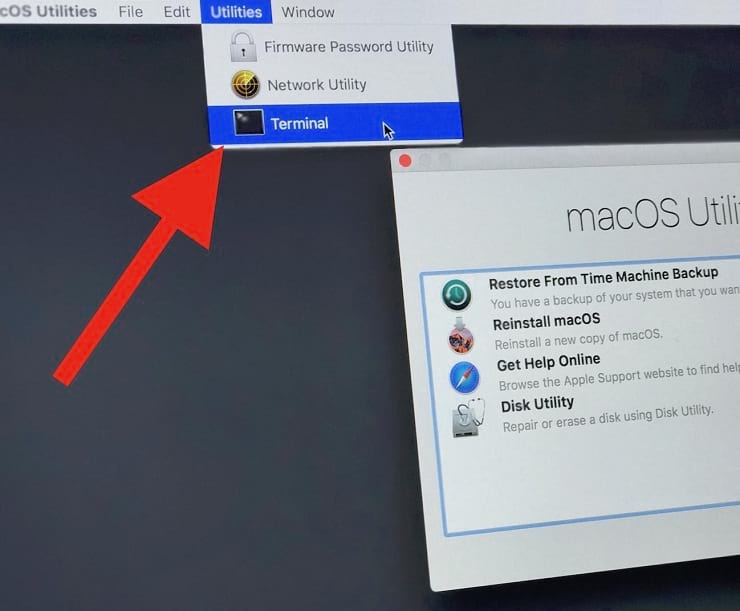Image resolution: width=740 pixels, height=611 pixels.
Task: Click the black Terminal icon in the menu
Action: 249,123
